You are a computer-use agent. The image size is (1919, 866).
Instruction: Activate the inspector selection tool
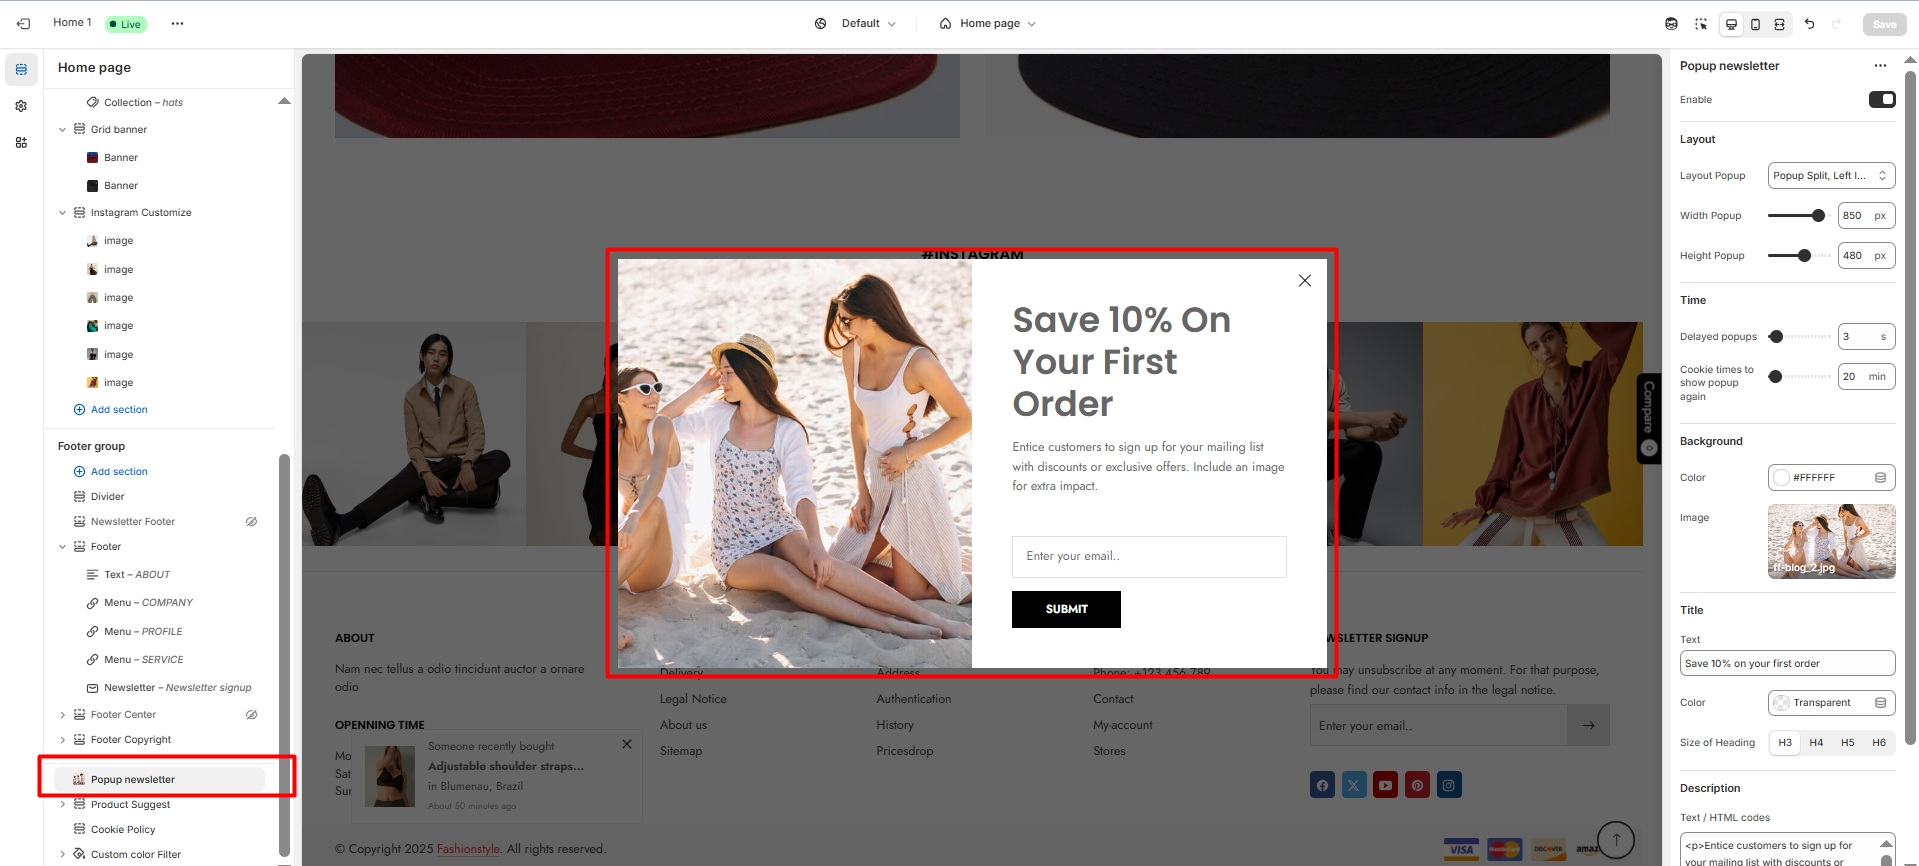(x=1700, y=24)
